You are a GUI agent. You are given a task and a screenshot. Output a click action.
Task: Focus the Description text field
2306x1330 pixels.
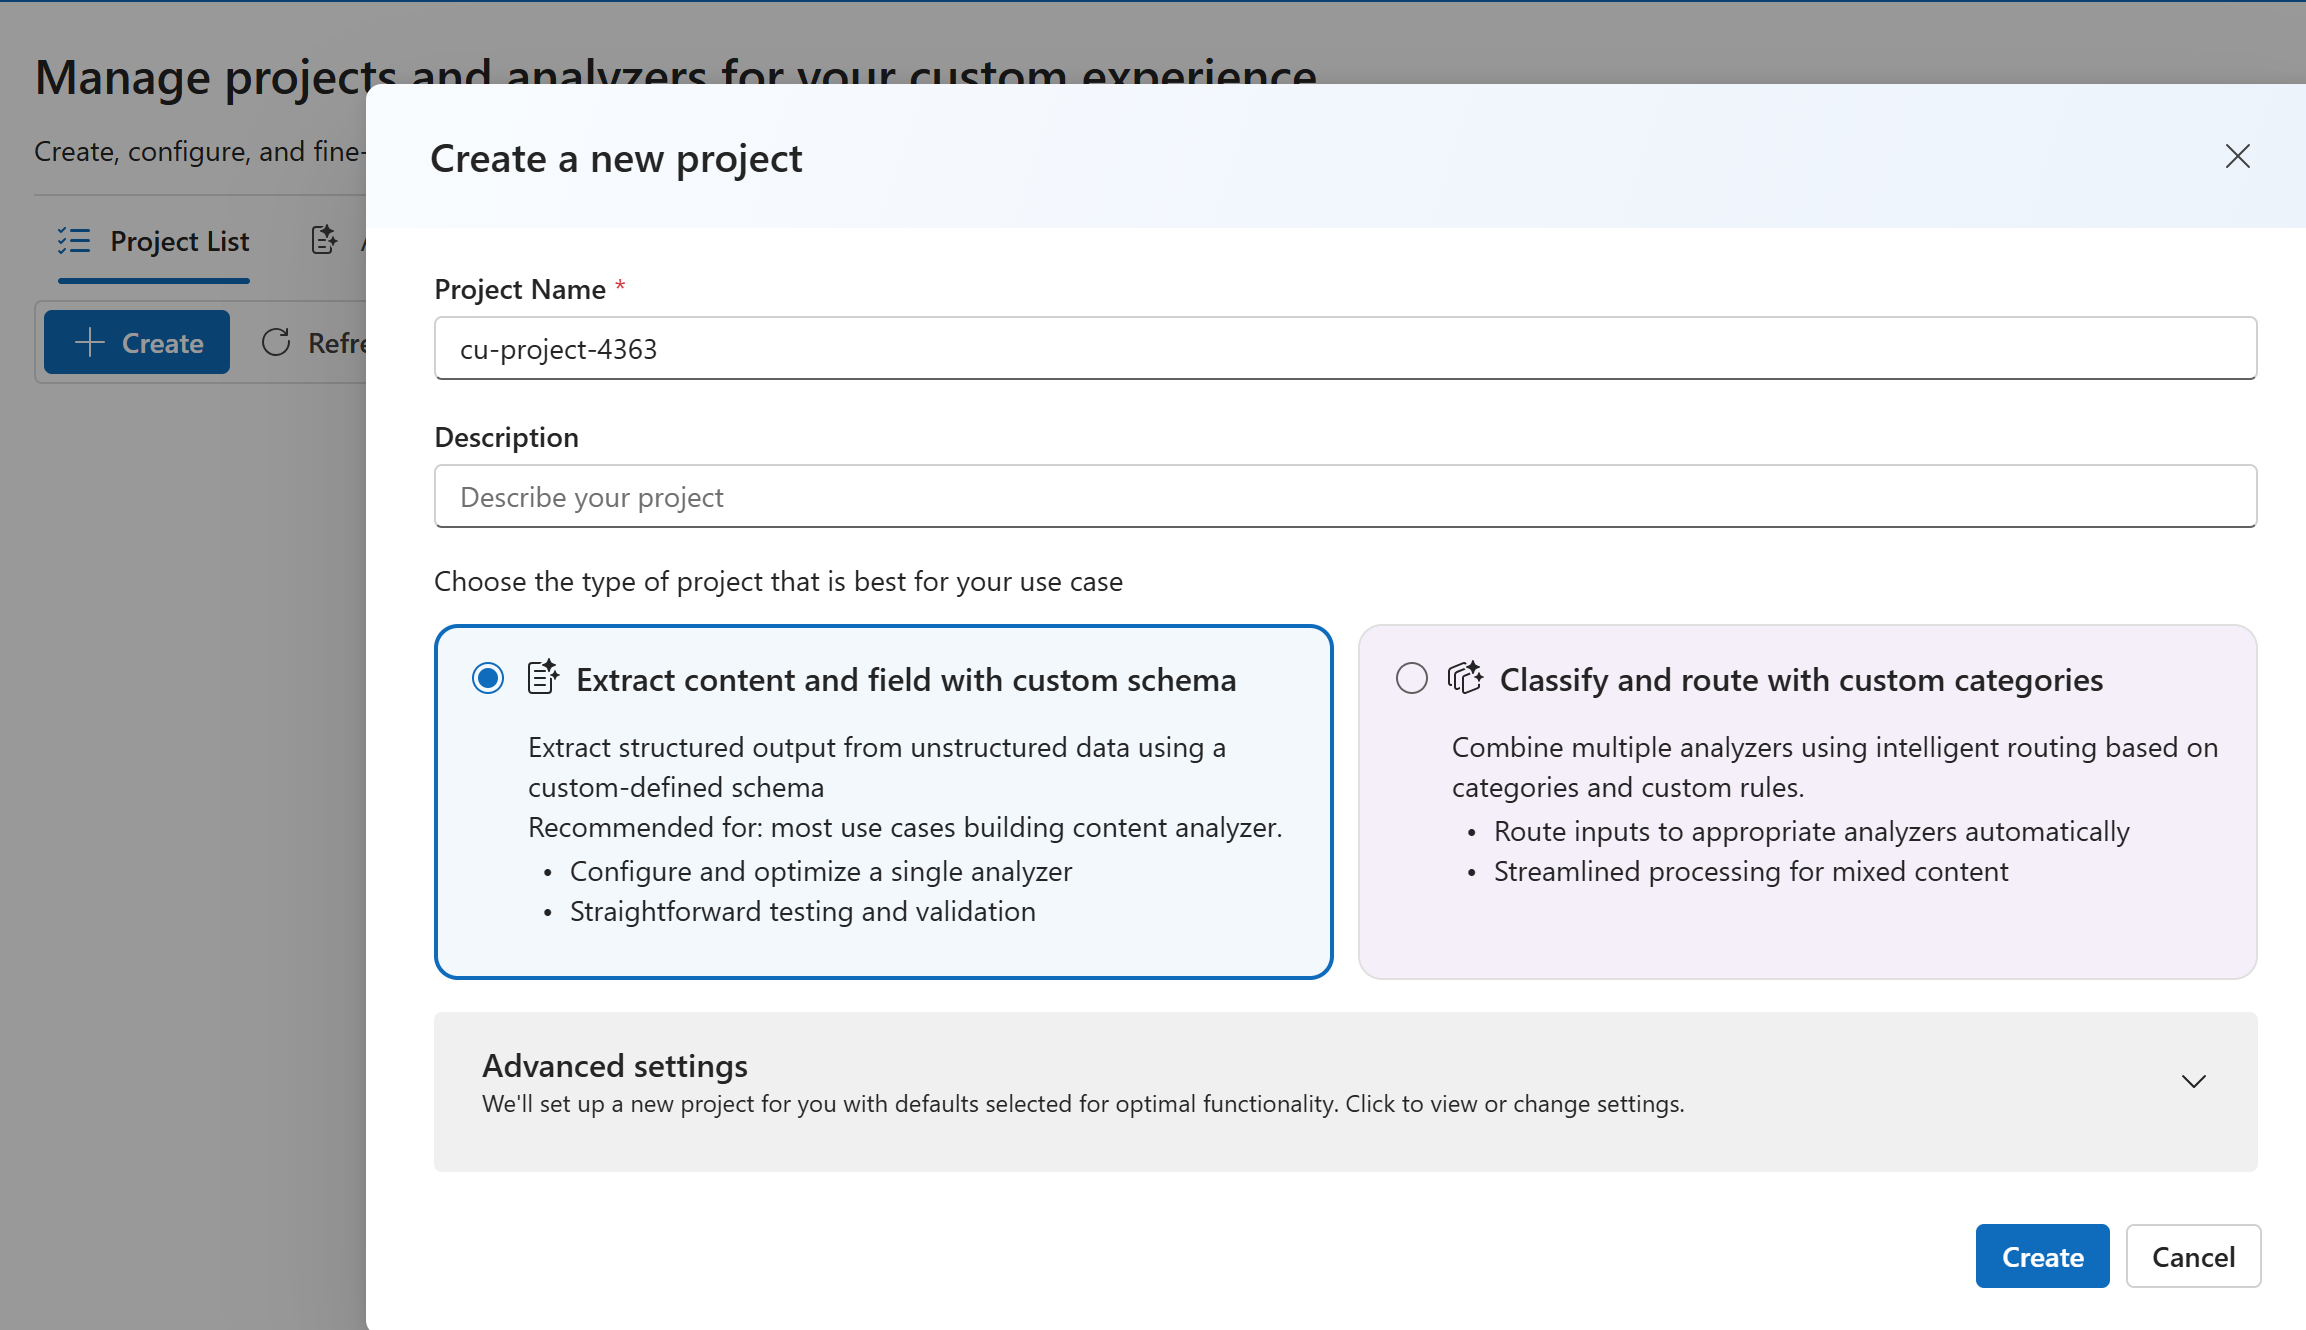(1345, 496)
